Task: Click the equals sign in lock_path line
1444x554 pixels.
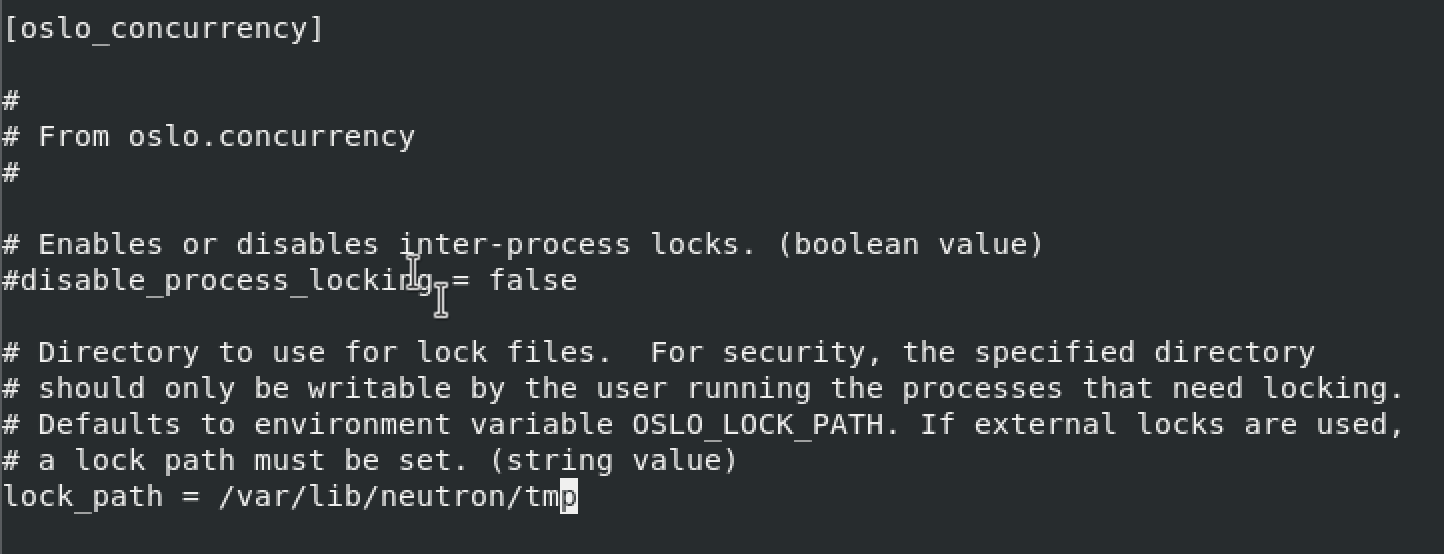Action: [x=192, y=498]
